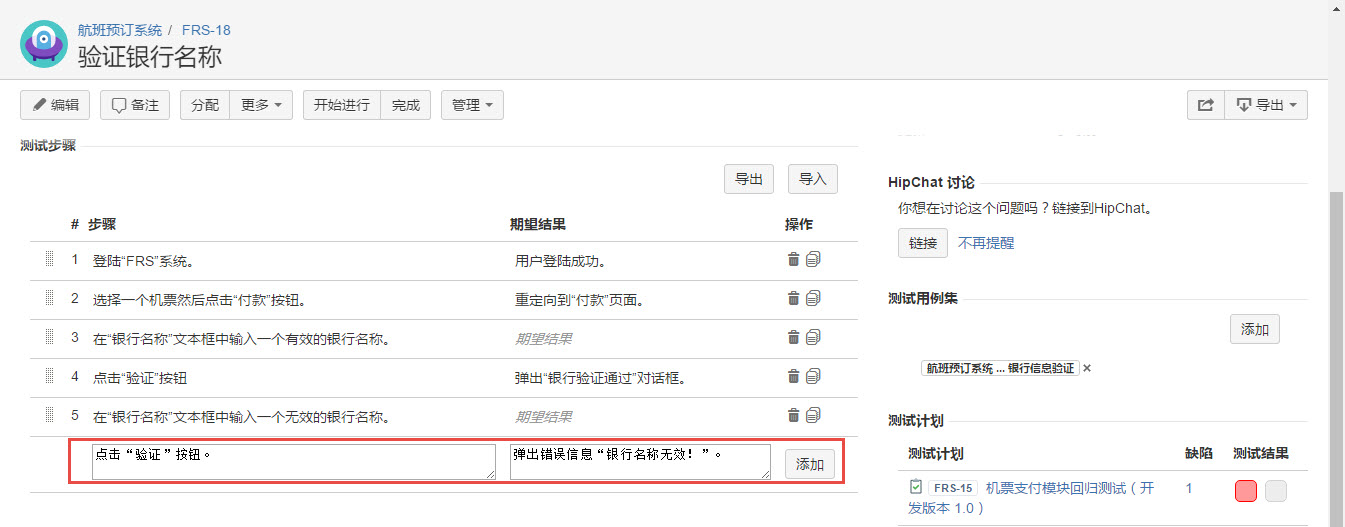
Task: Grab the drag handle of step 1
Action: pyautogui.click(x=48, y=260)
